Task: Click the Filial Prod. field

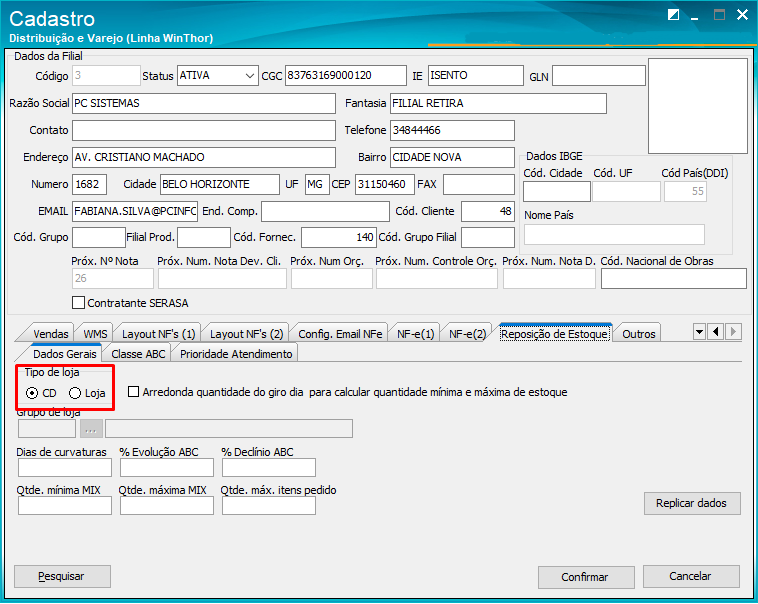Action: point(204,237)
